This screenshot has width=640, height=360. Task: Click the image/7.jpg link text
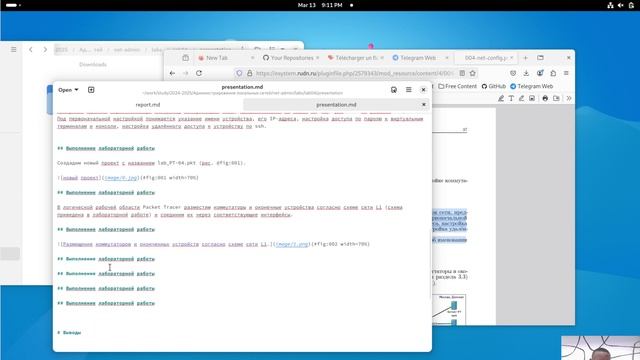[x=292, y=244]
